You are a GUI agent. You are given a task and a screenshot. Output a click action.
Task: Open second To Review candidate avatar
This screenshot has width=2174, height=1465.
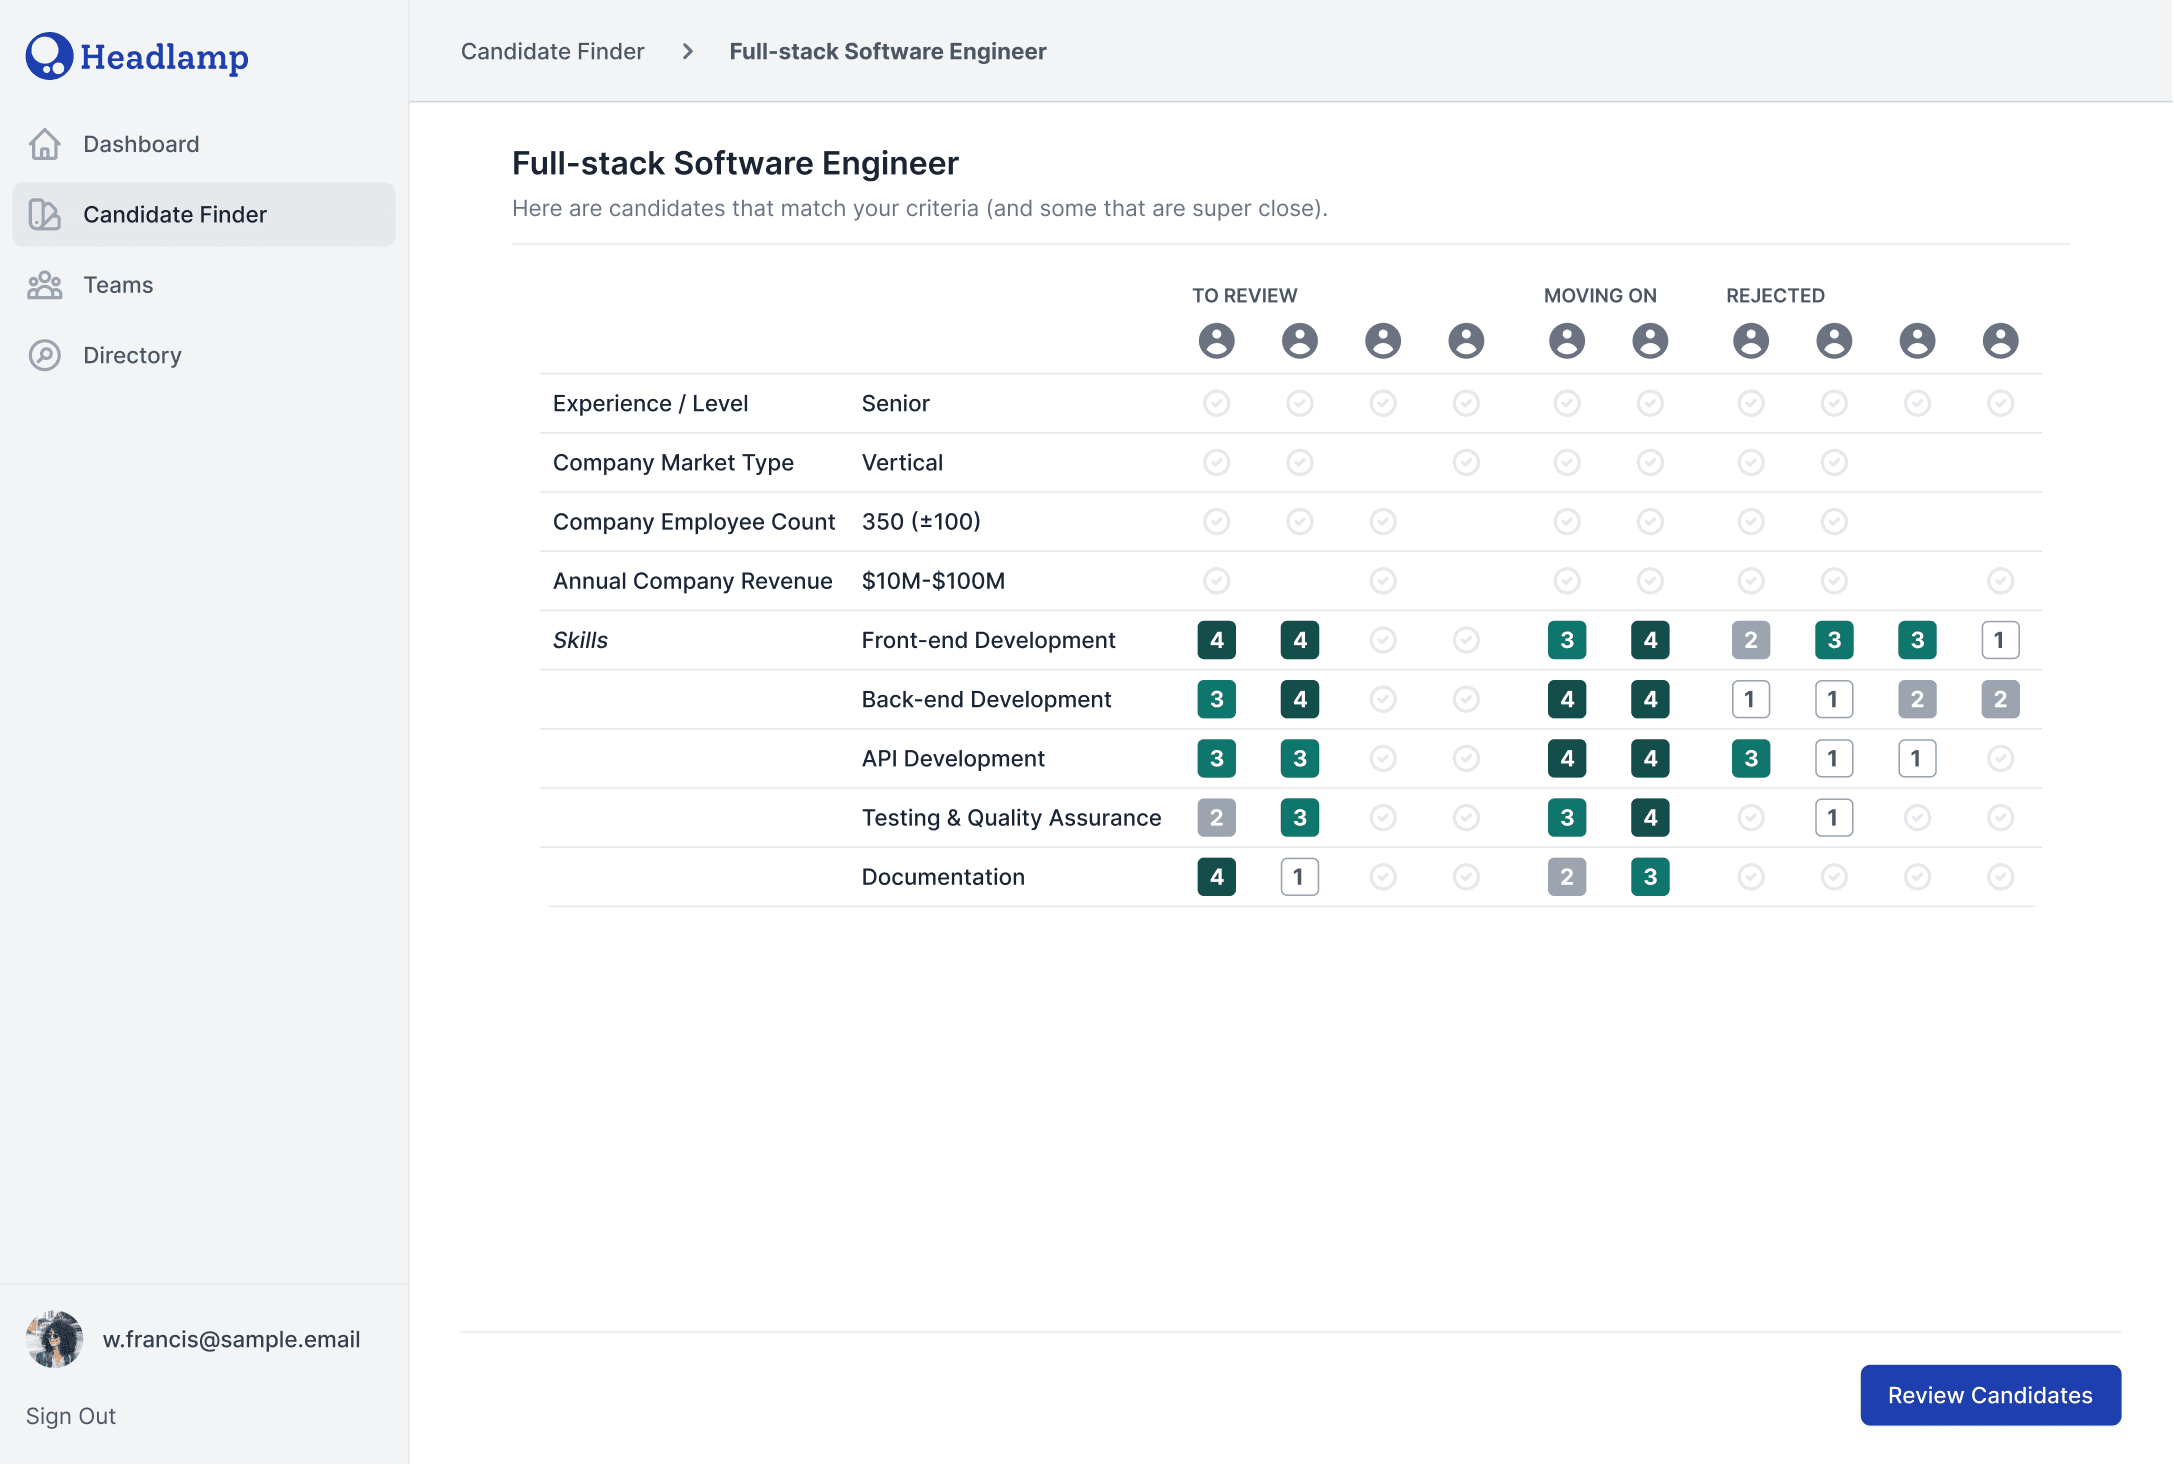point(1299,341)
